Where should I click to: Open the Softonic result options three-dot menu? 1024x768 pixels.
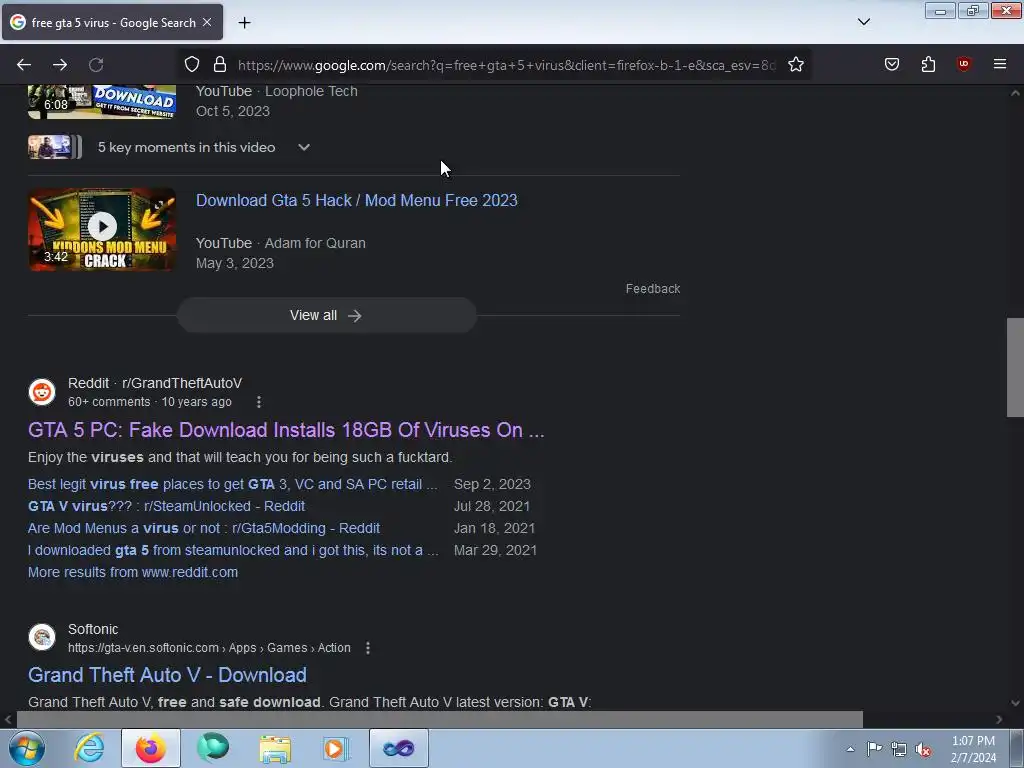tap(368, 648)
